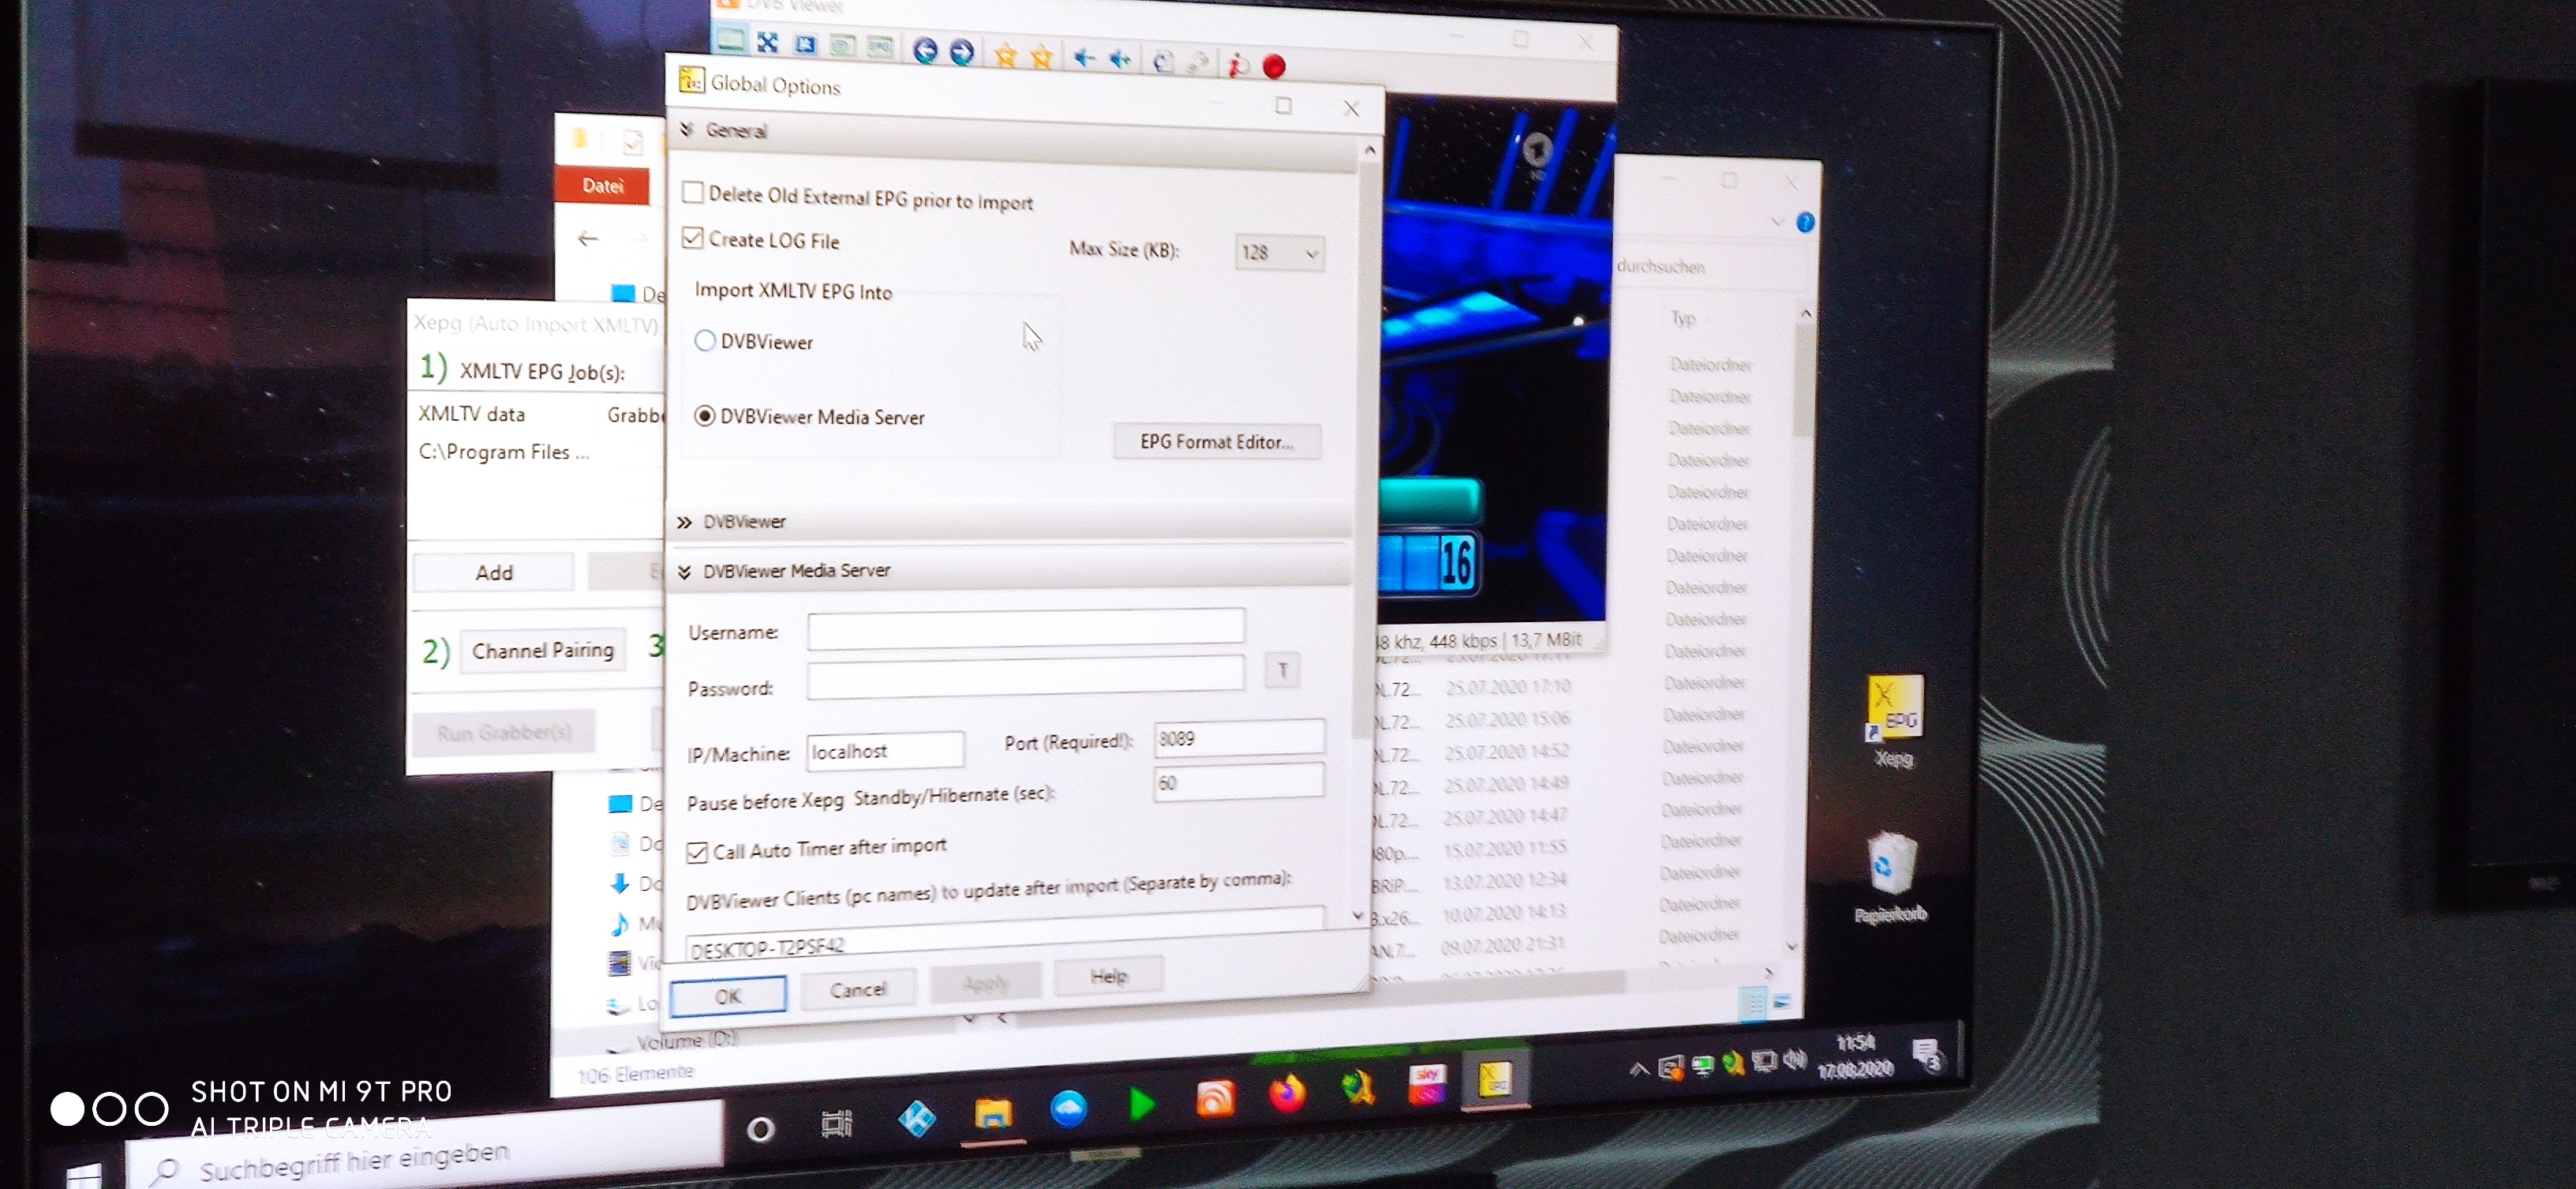Click Cortana circle icon on taskbar

760,1129
